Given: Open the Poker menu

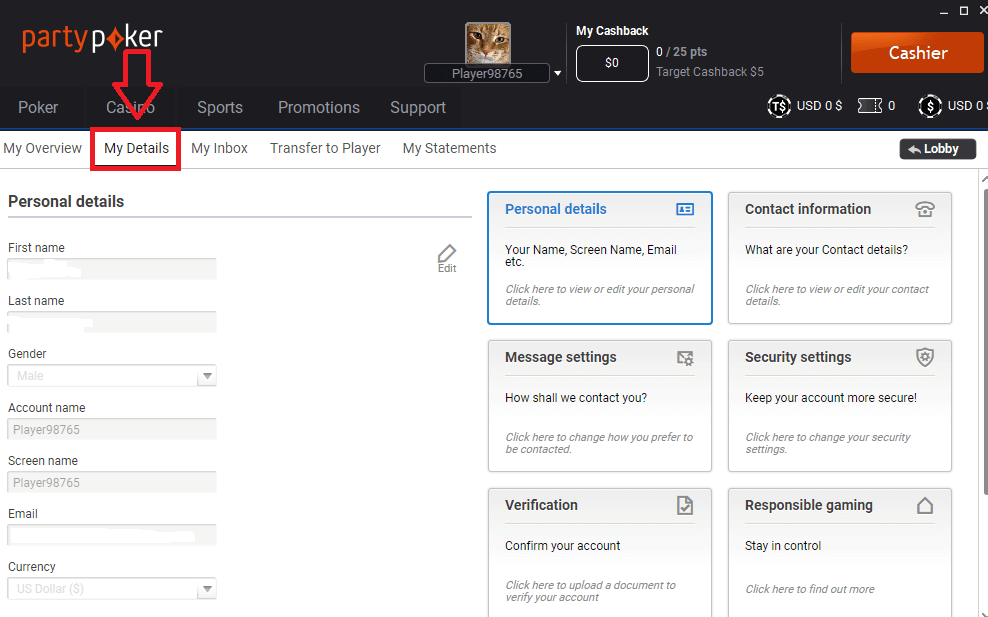Looking at the screenshot, I should (x=38, y=108).
